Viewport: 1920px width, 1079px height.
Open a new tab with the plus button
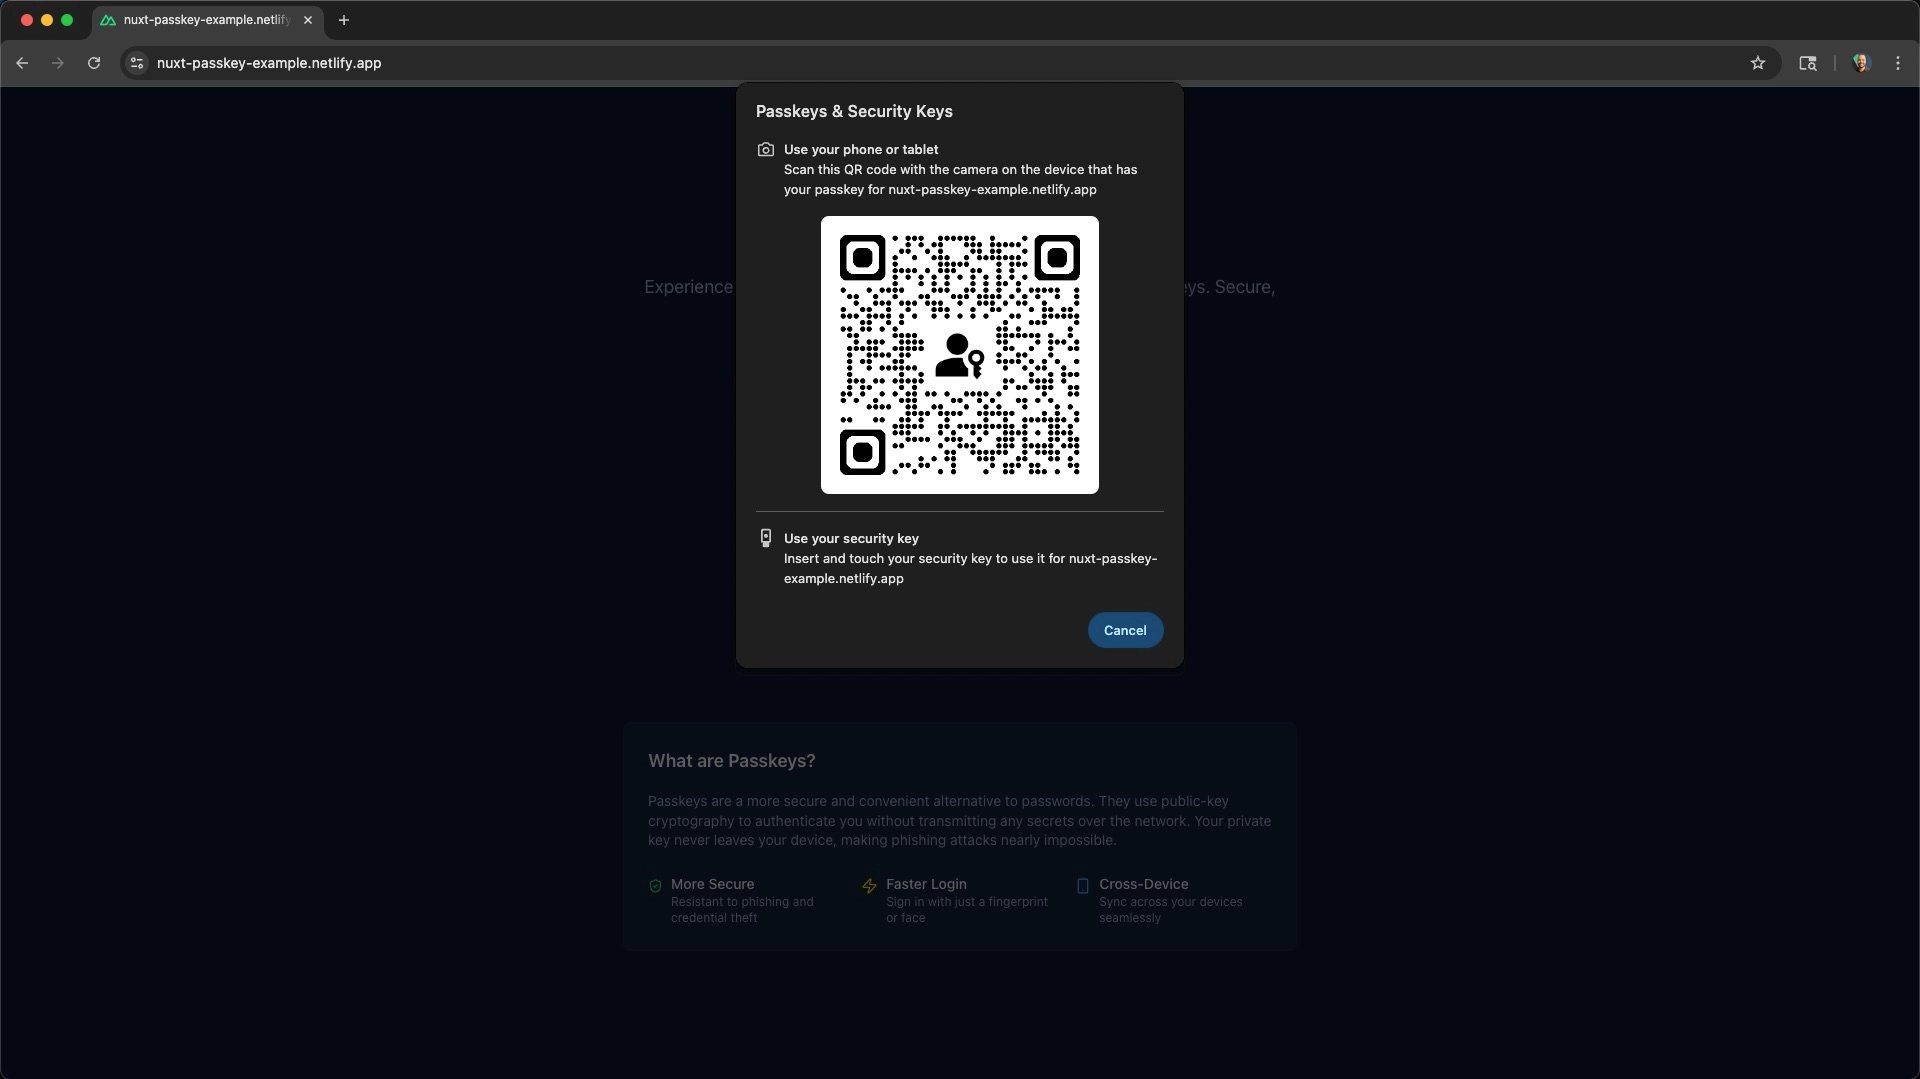coord(344,20)
